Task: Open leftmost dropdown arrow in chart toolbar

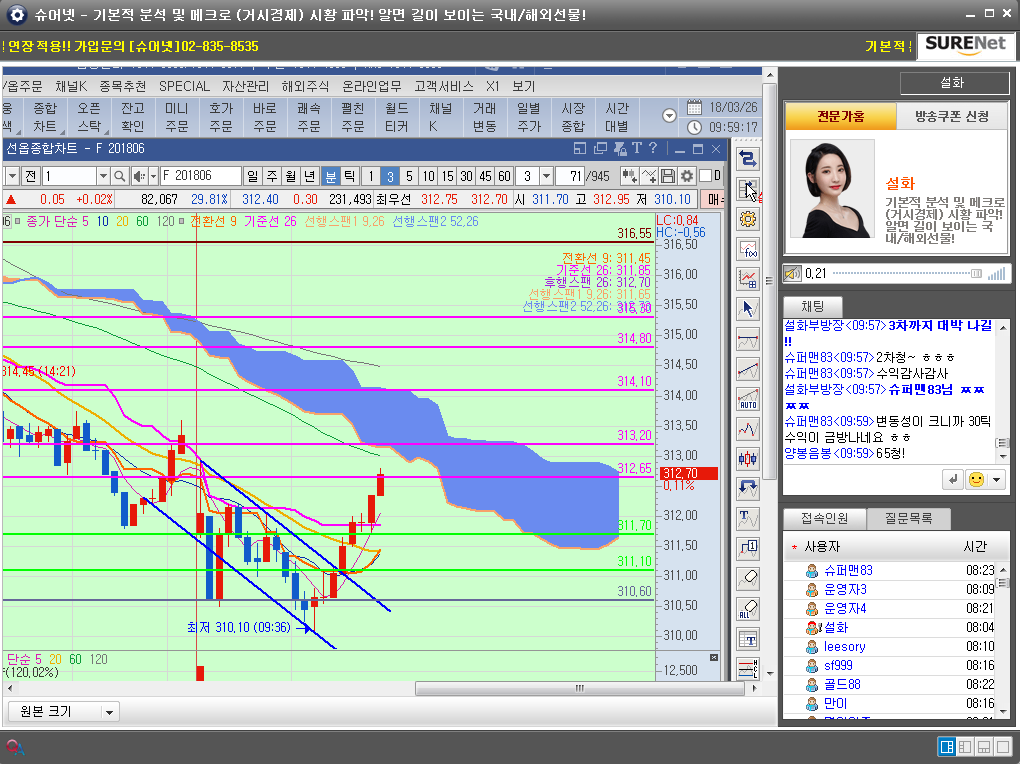Action: pyautogui.click(x=12, y=176)
